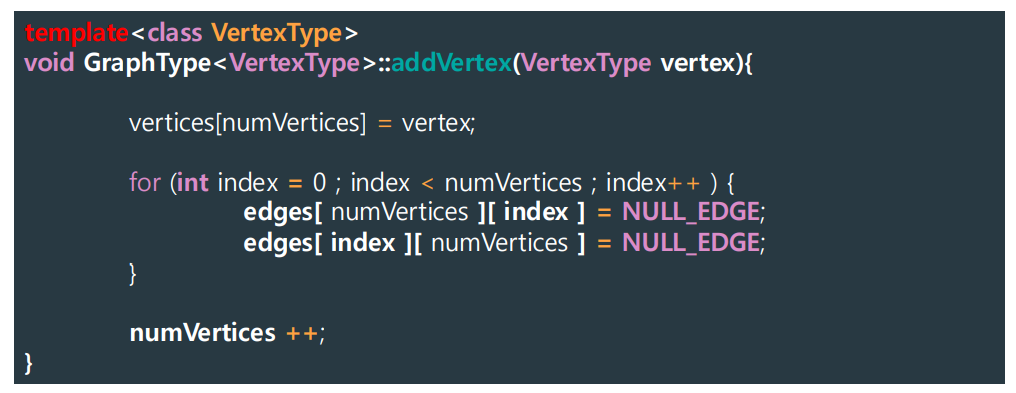Image resolution: width=1016 pixels, height=393 pixels.
Task: Click the 'for' loop keyword
Action: click(145, 183)
